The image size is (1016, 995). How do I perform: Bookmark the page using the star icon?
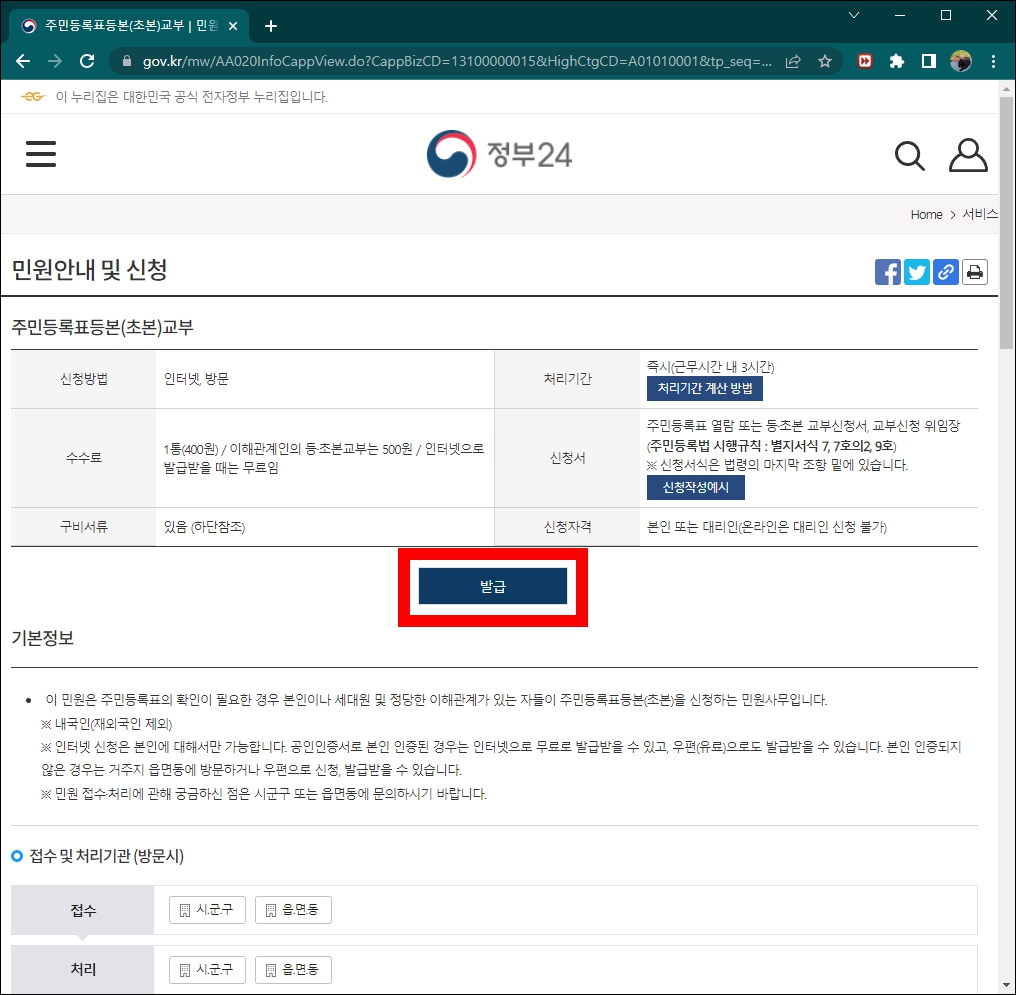[825, 61]
